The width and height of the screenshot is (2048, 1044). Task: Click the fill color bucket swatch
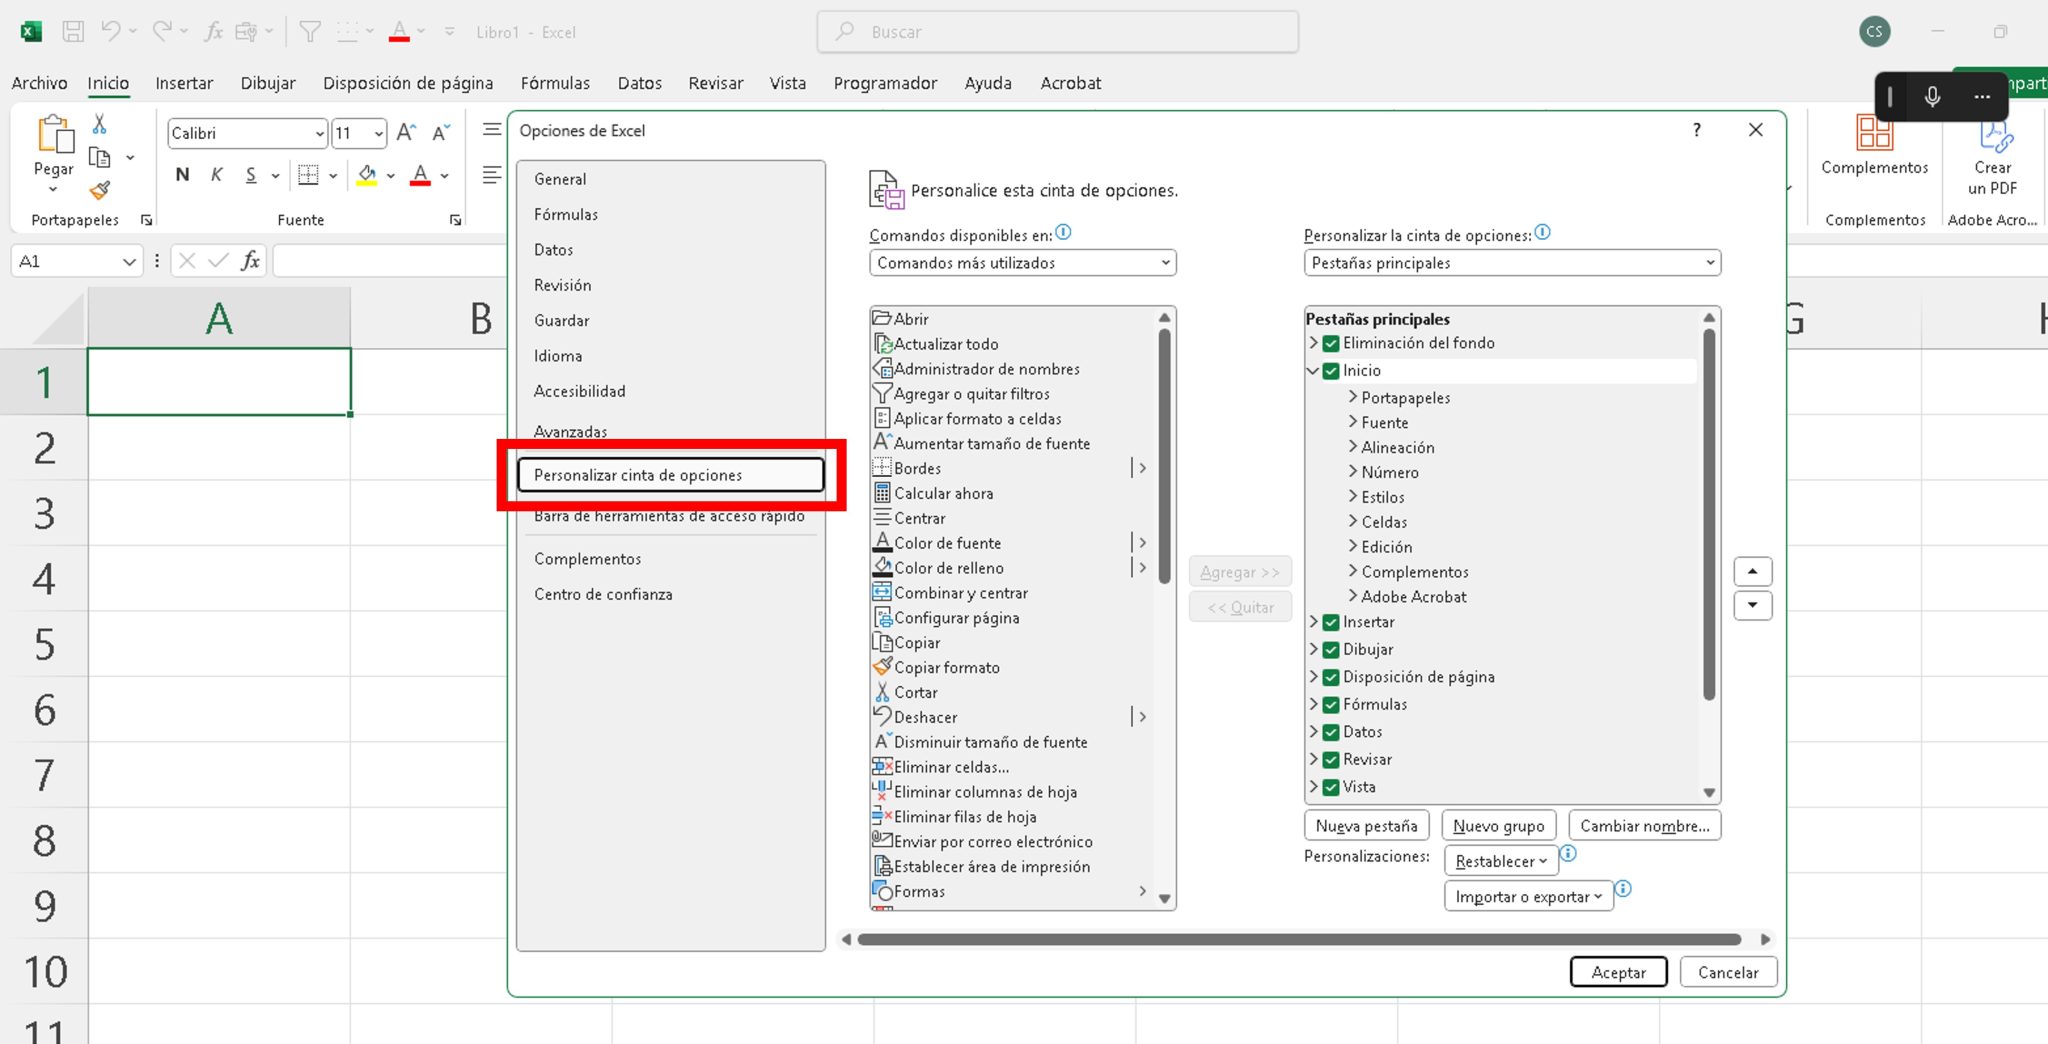coord(367,175)
